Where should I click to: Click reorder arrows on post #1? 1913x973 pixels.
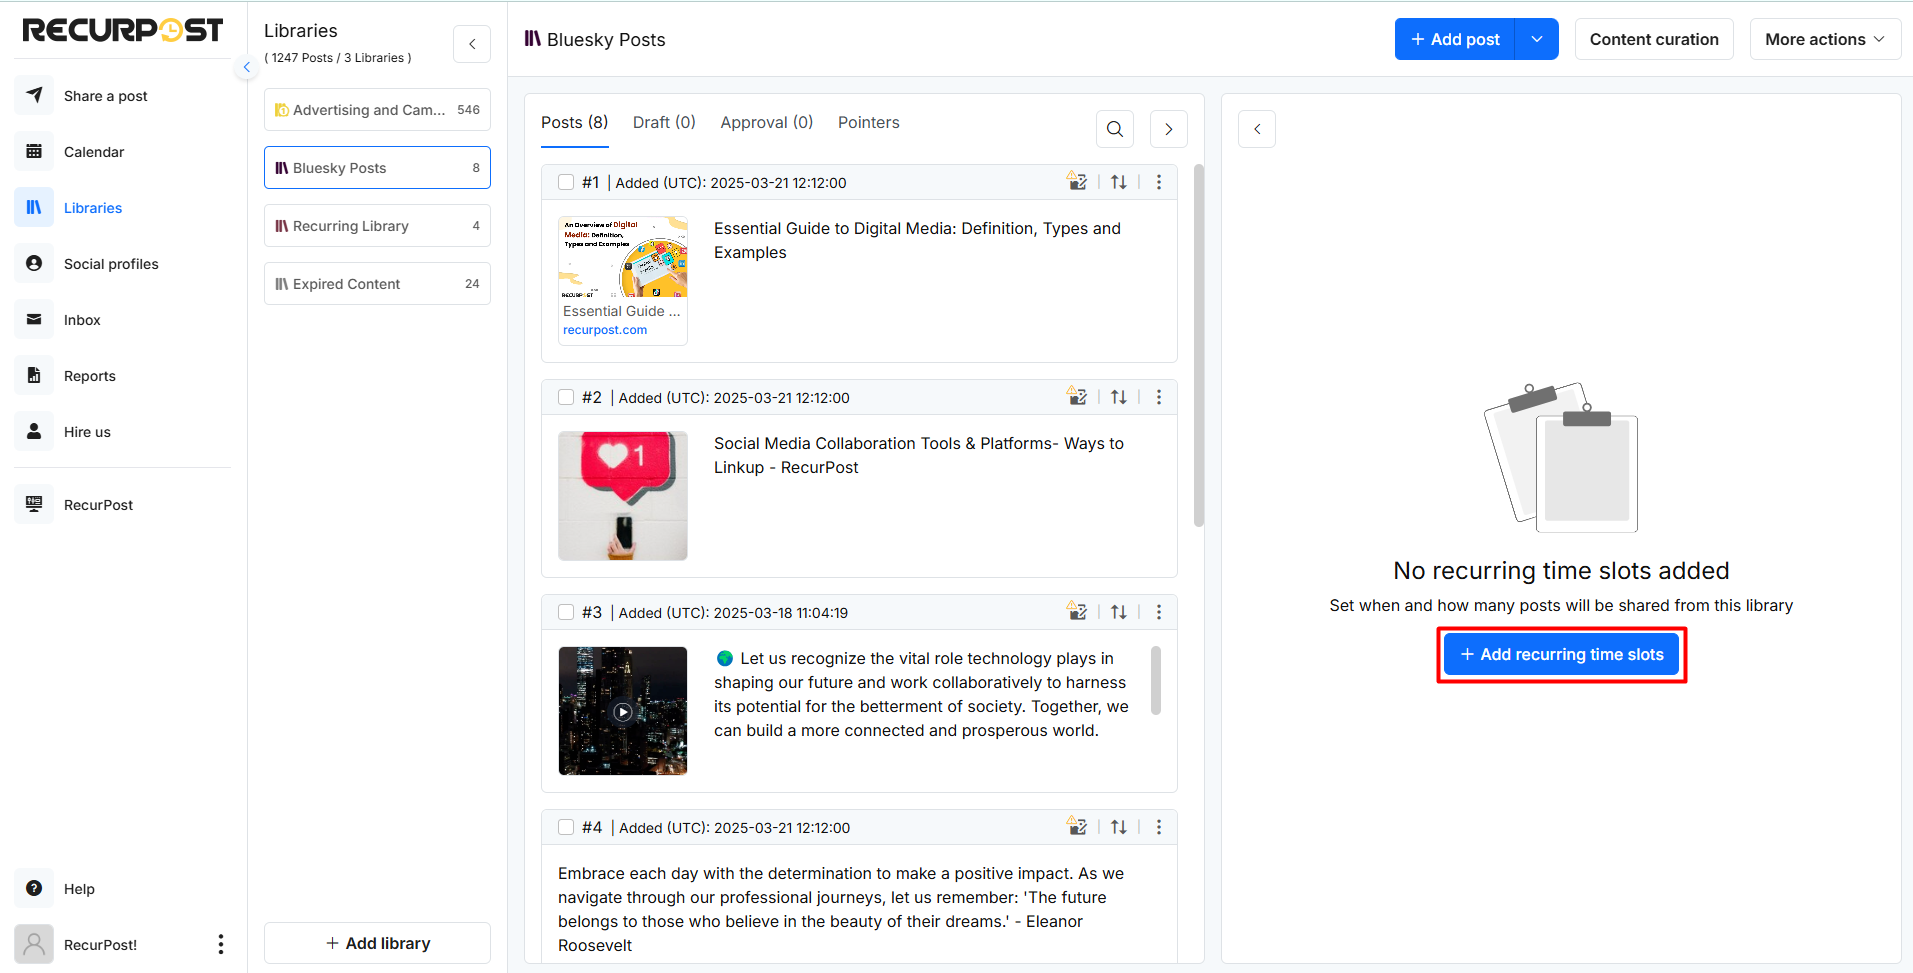(1119, 182)
